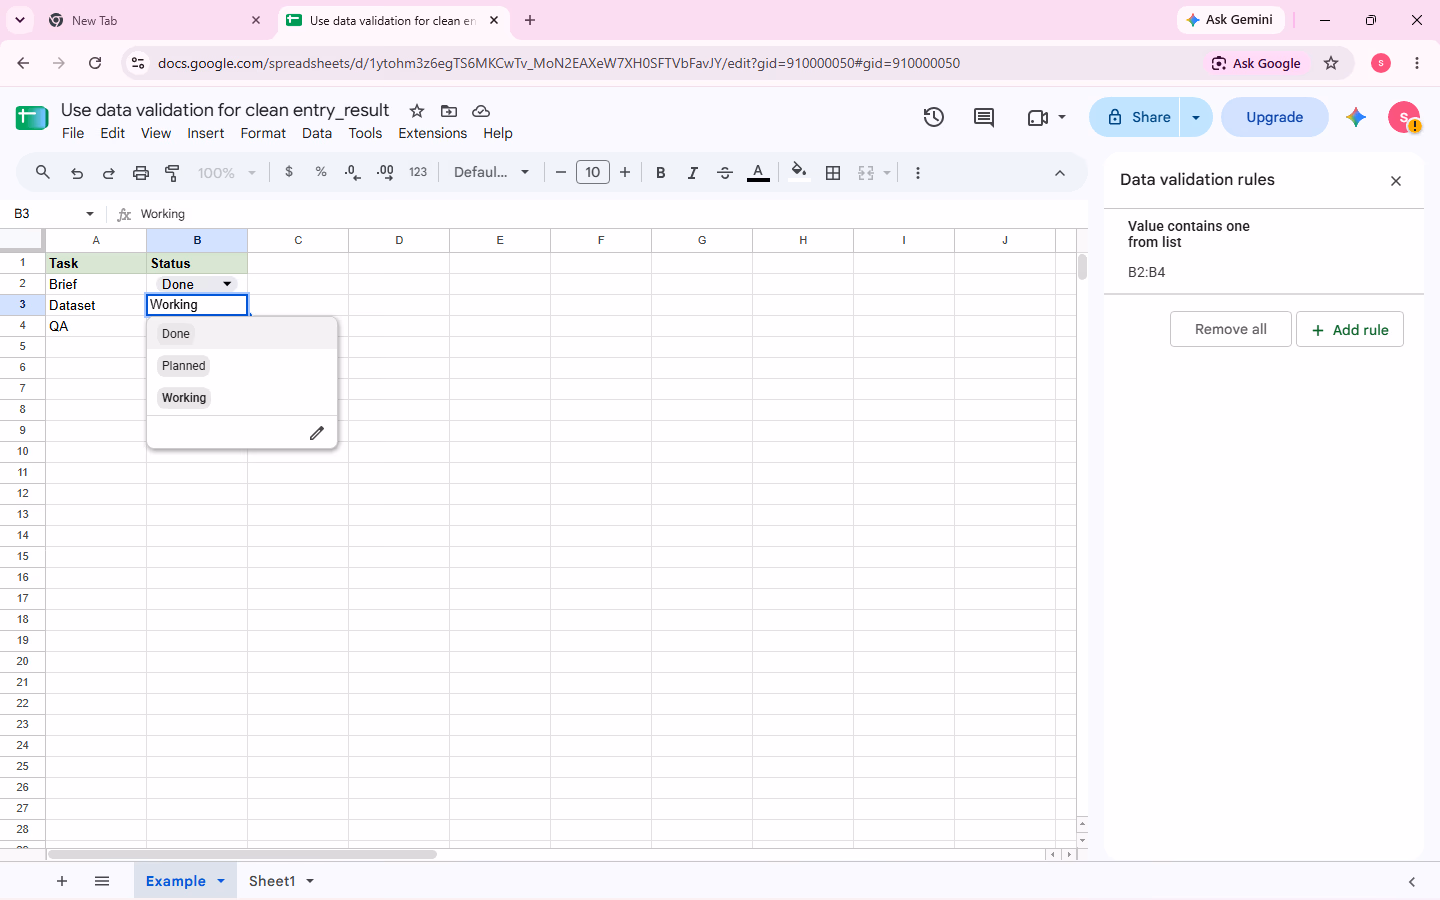Open the Format menu
The width and height of the screenshot is (1440, 900).
(263, 133)
